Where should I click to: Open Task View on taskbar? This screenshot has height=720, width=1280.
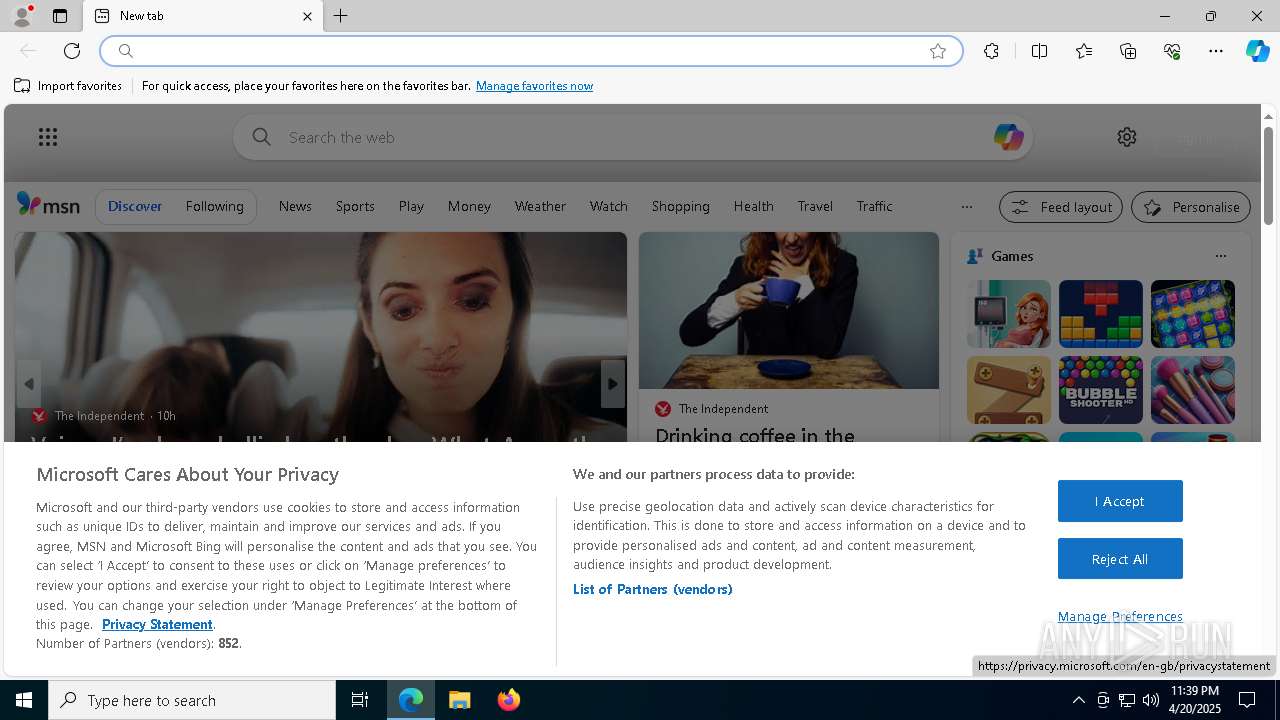(360, 700)
